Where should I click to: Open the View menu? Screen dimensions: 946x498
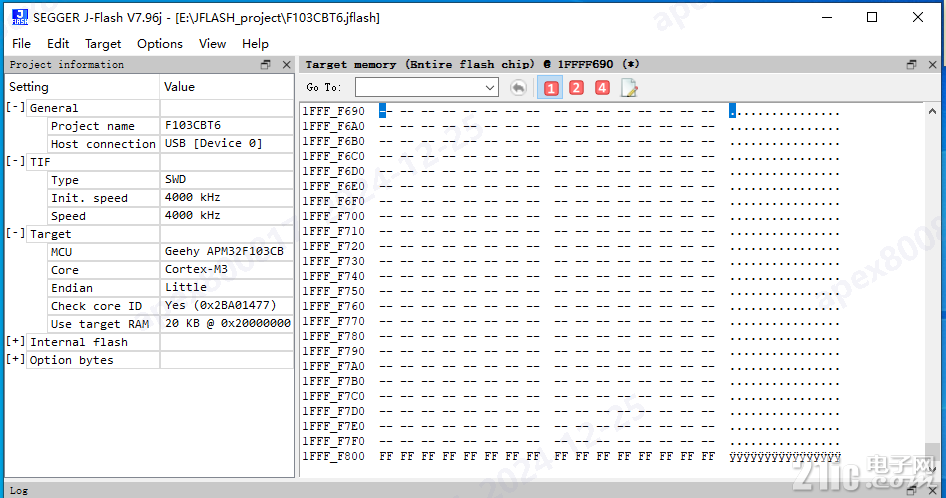point(212,43)
